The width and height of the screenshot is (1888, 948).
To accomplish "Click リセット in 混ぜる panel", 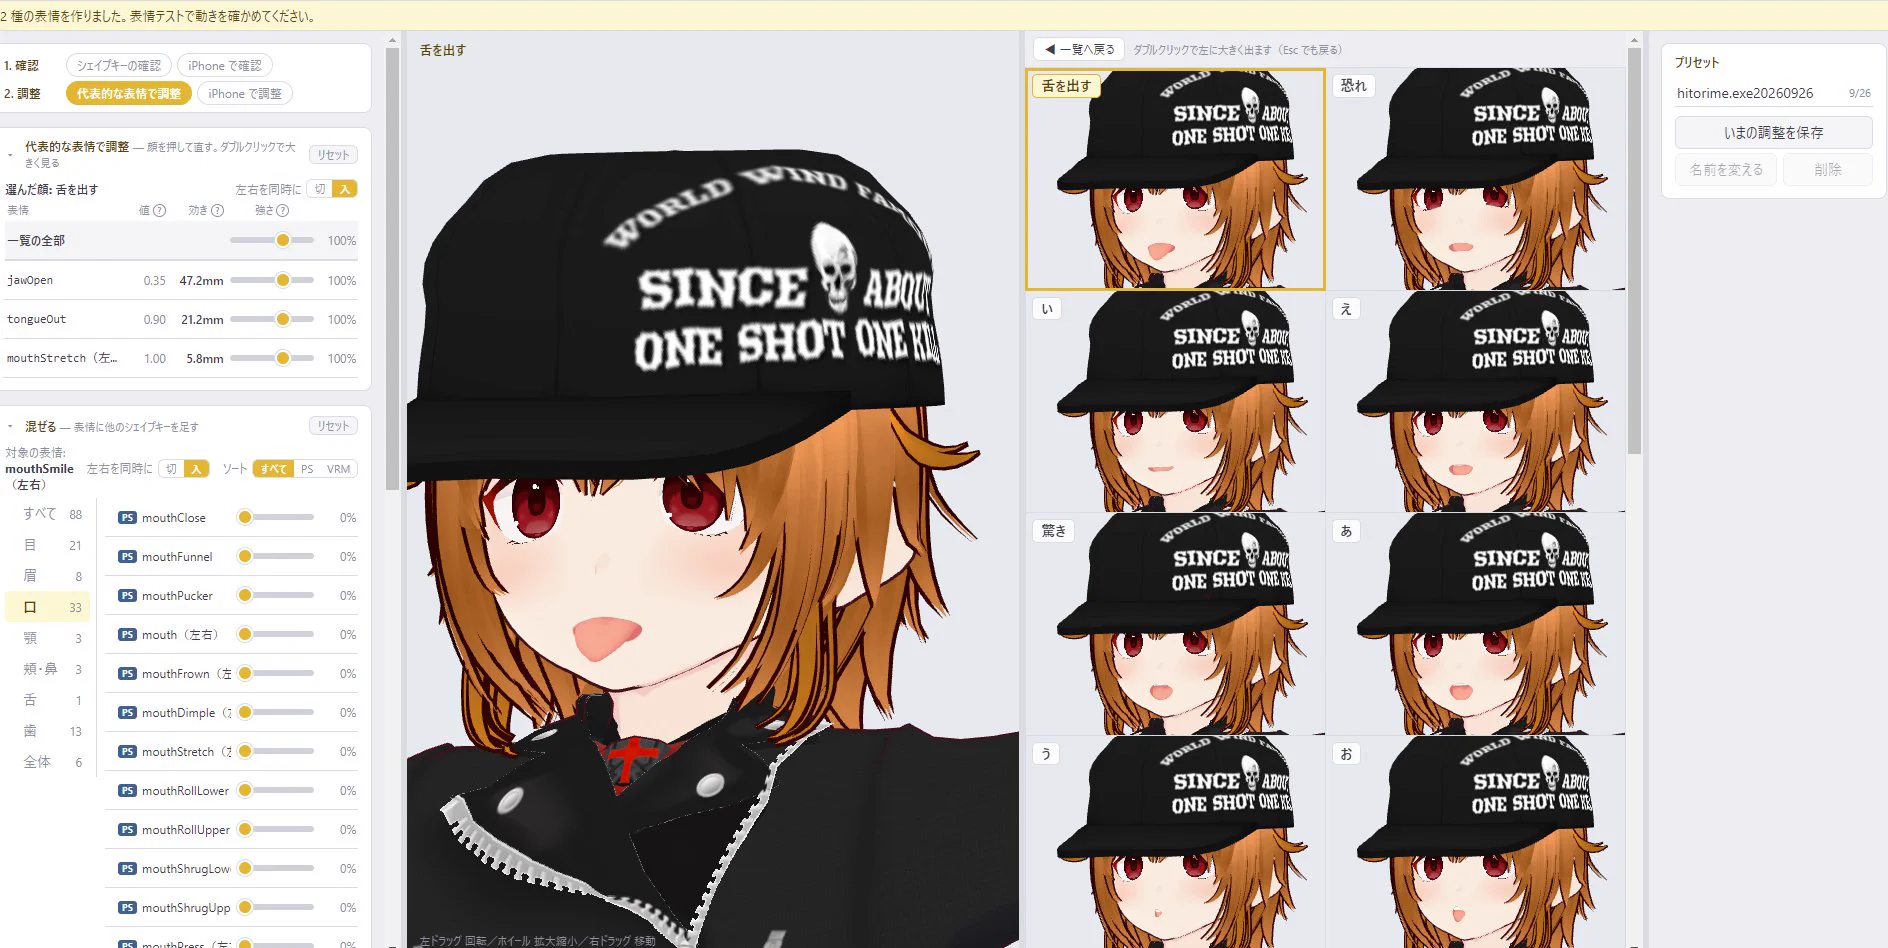I will coord(333,426).
